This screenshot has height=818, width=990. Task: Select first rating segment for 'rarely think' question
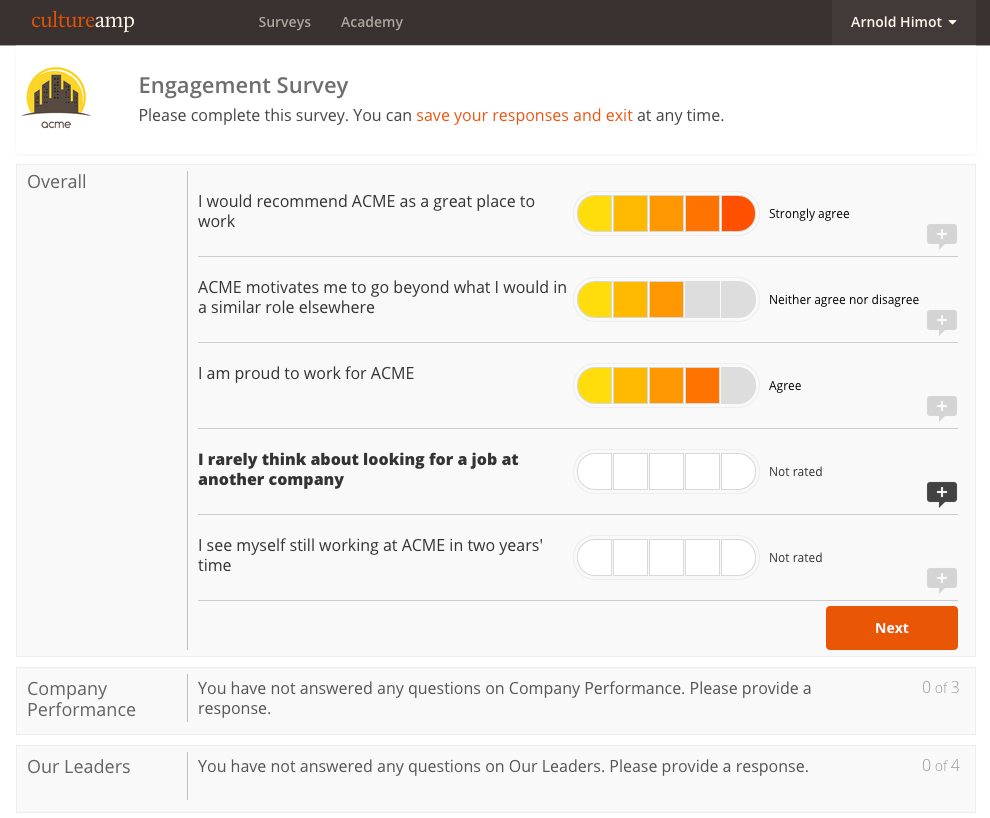click(x=595, y=471)
